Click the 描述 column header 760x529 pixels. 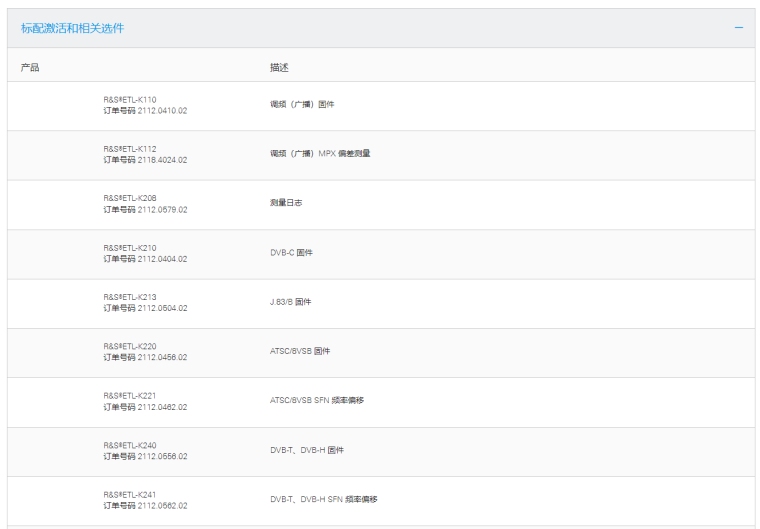tap(267, 67)
